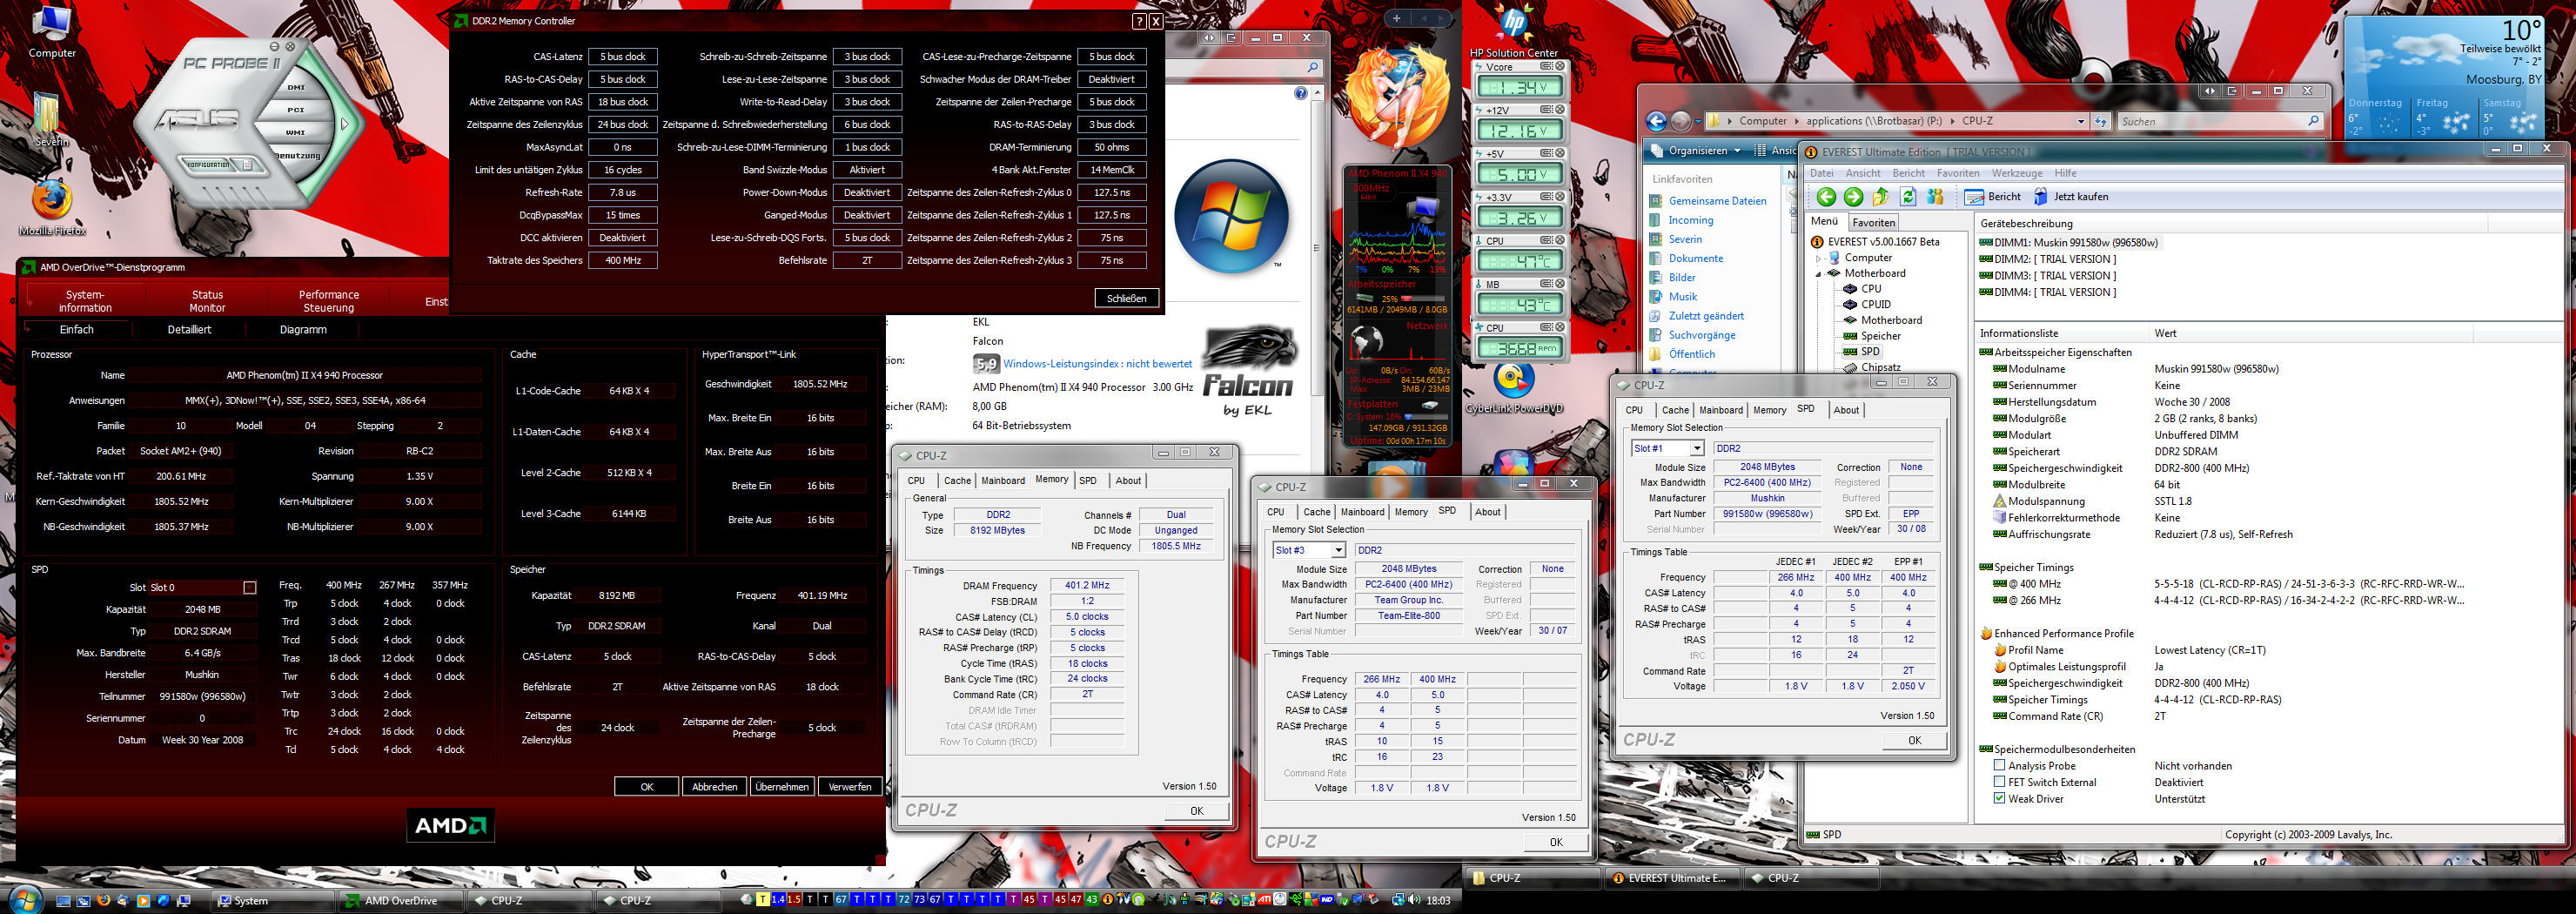Screen dimensions: 2576x914
Task: Toggle the Analysis Probe checkbox in EVEREST
Action: click(1999, 765)
